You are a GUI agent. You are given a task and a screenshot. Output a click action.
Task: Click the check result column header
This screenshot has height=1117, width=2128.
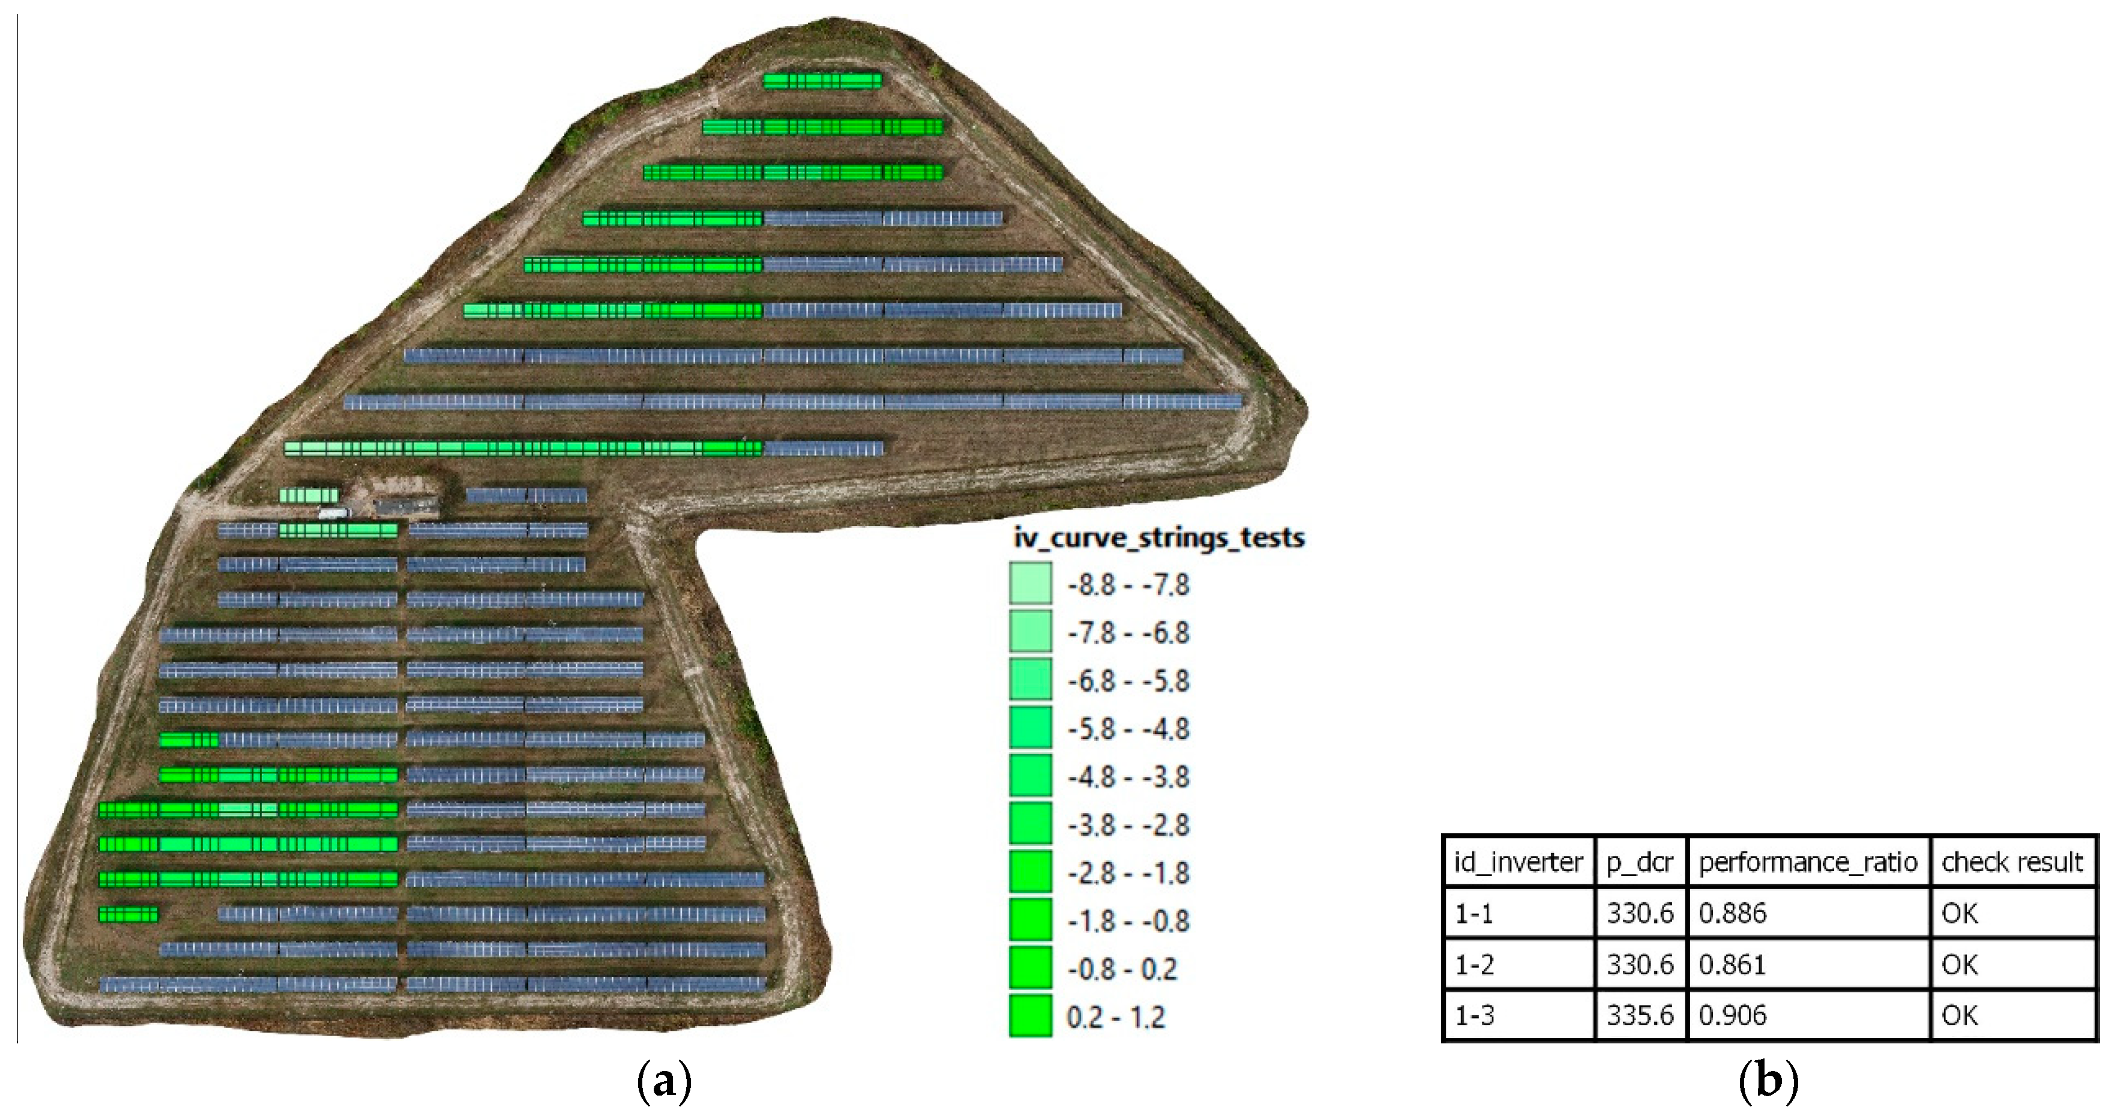click(x=2012, y=862)
